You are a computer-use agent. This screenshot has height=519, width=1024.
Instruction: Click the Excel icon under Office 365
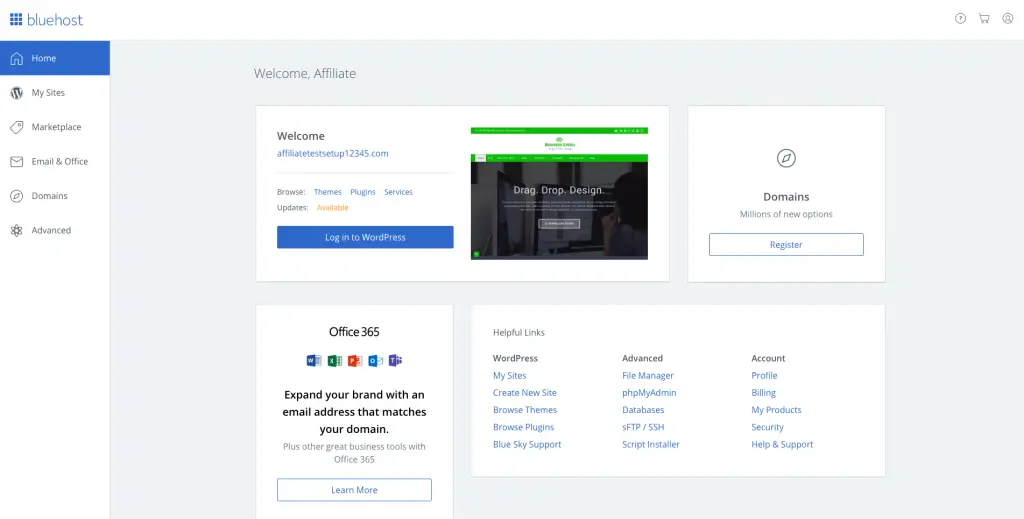tap(334, 360)
